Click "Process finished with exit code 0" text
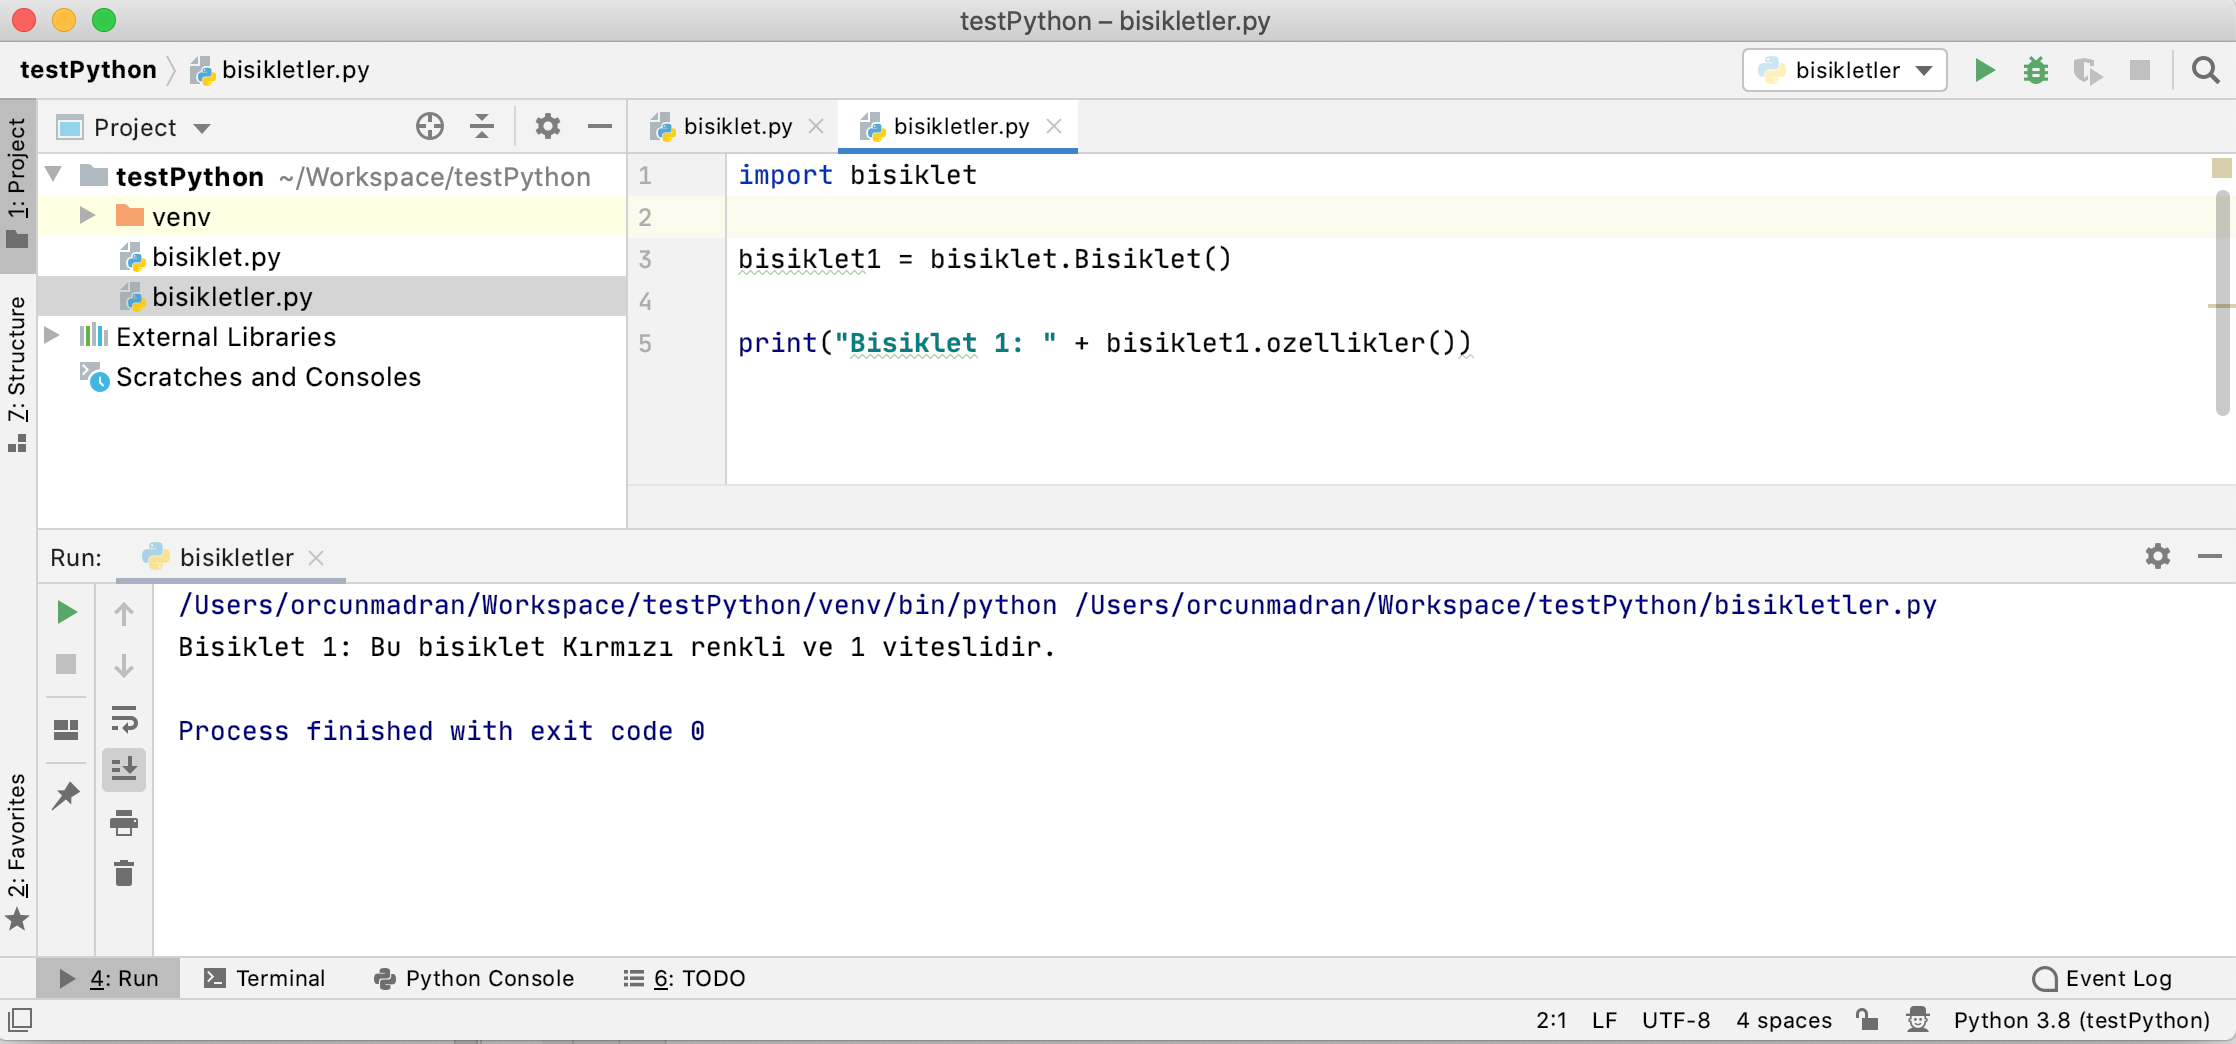The image size is (2236, 1044). [441, 731]
